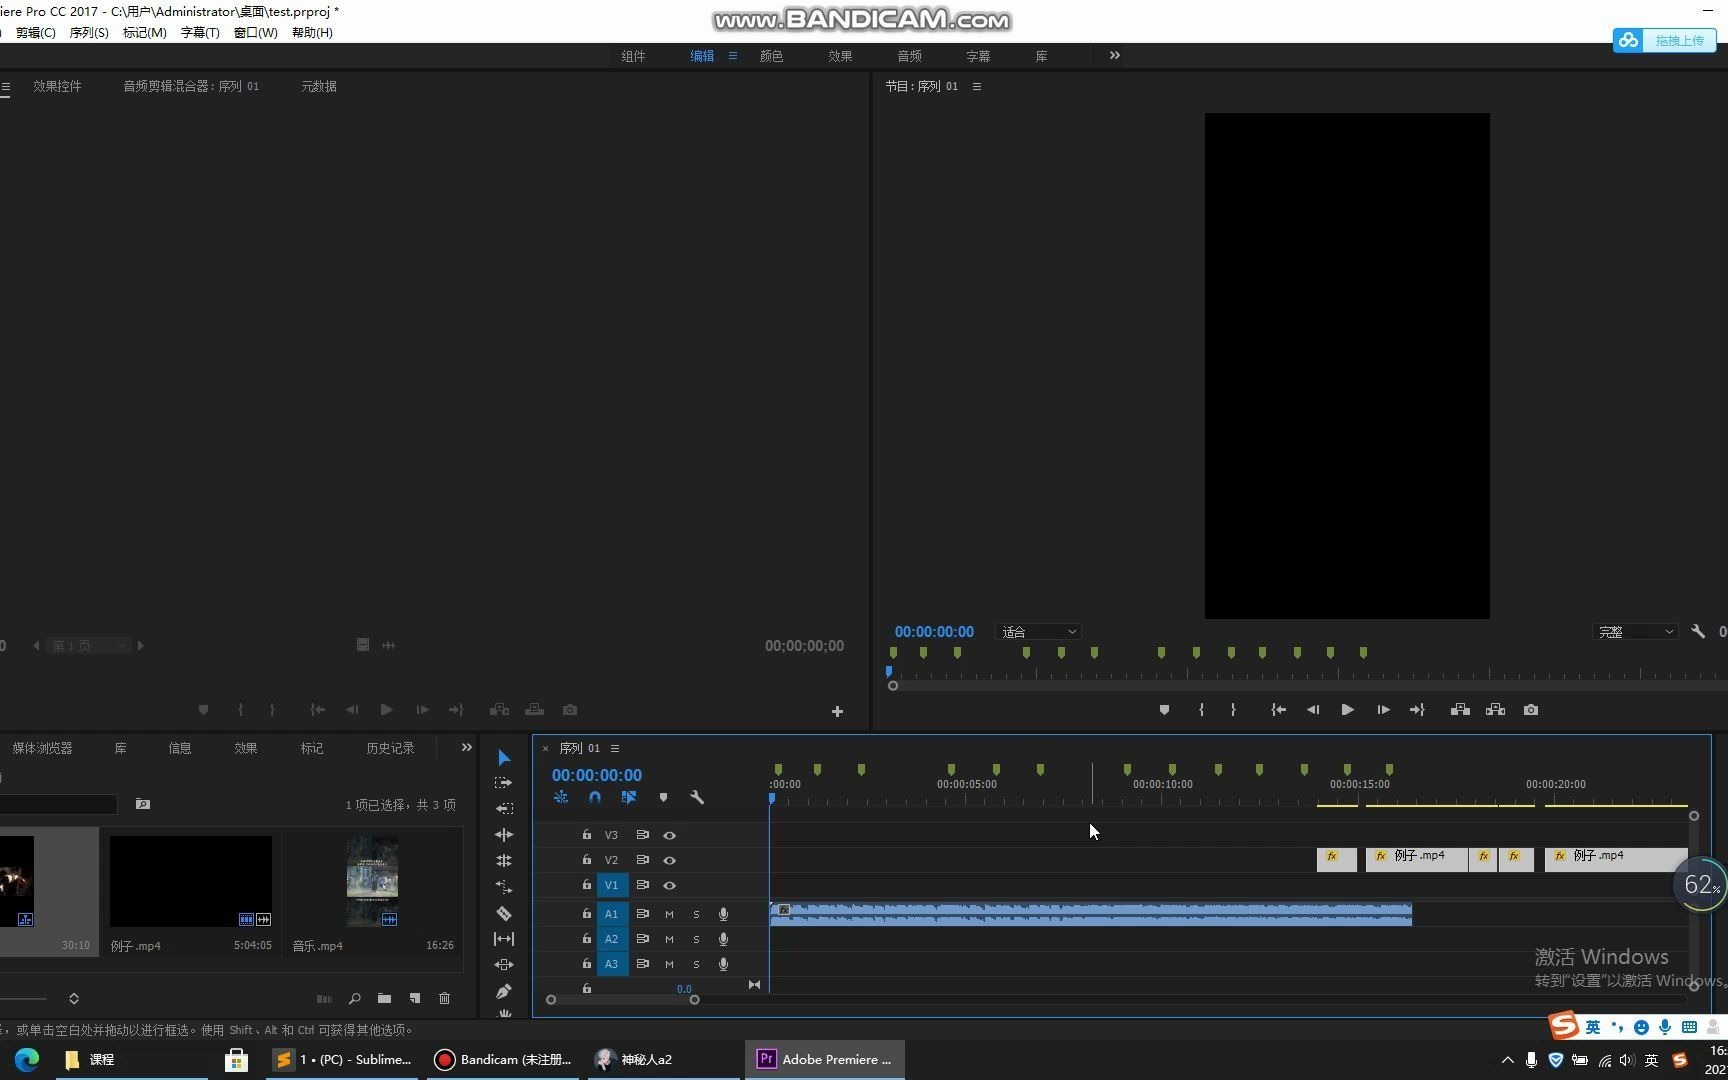Open 历史记录 tab
This screenshot has height=1080, width=1728.
pyautogui.click(x=390, y=748)
